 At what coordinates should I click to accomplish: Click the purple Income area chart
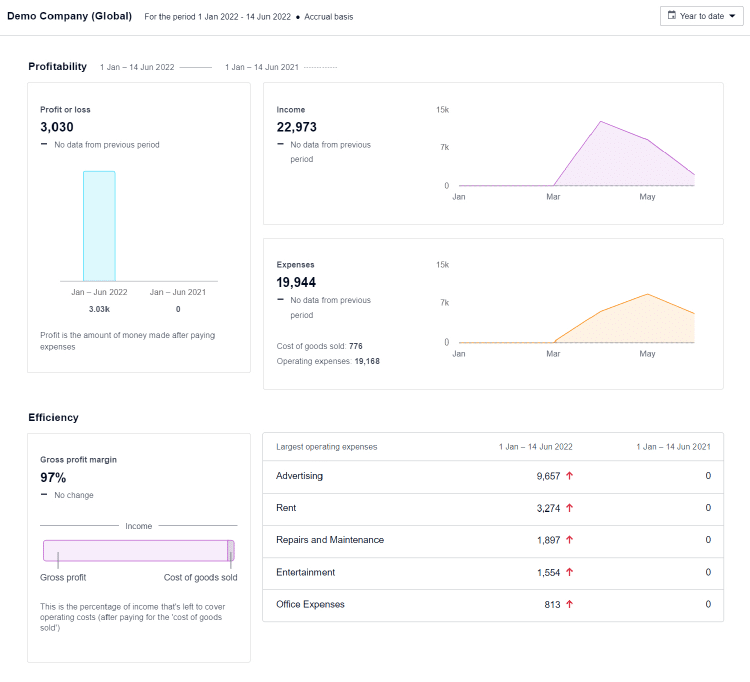coord(620,160)
